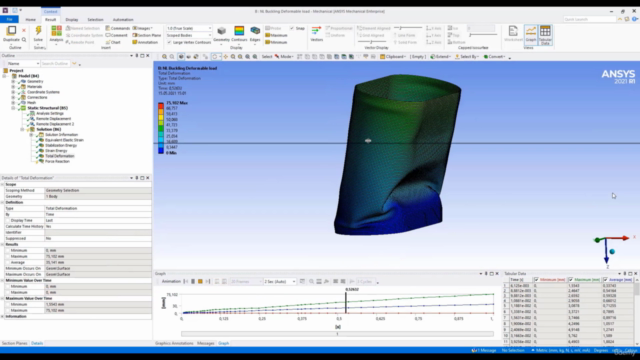Click the Extend toolbar button
640x360 pixels.
coord(440,57)
